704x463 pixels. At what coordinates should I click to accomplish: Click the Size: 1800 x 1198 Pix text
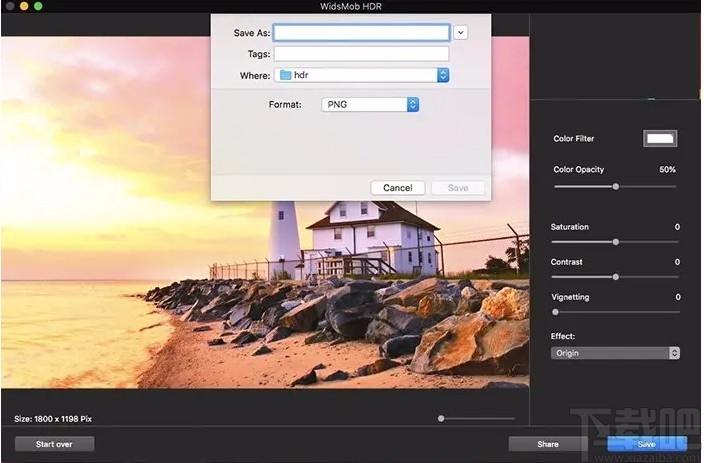pyautogui.click(x=53, y=419)
